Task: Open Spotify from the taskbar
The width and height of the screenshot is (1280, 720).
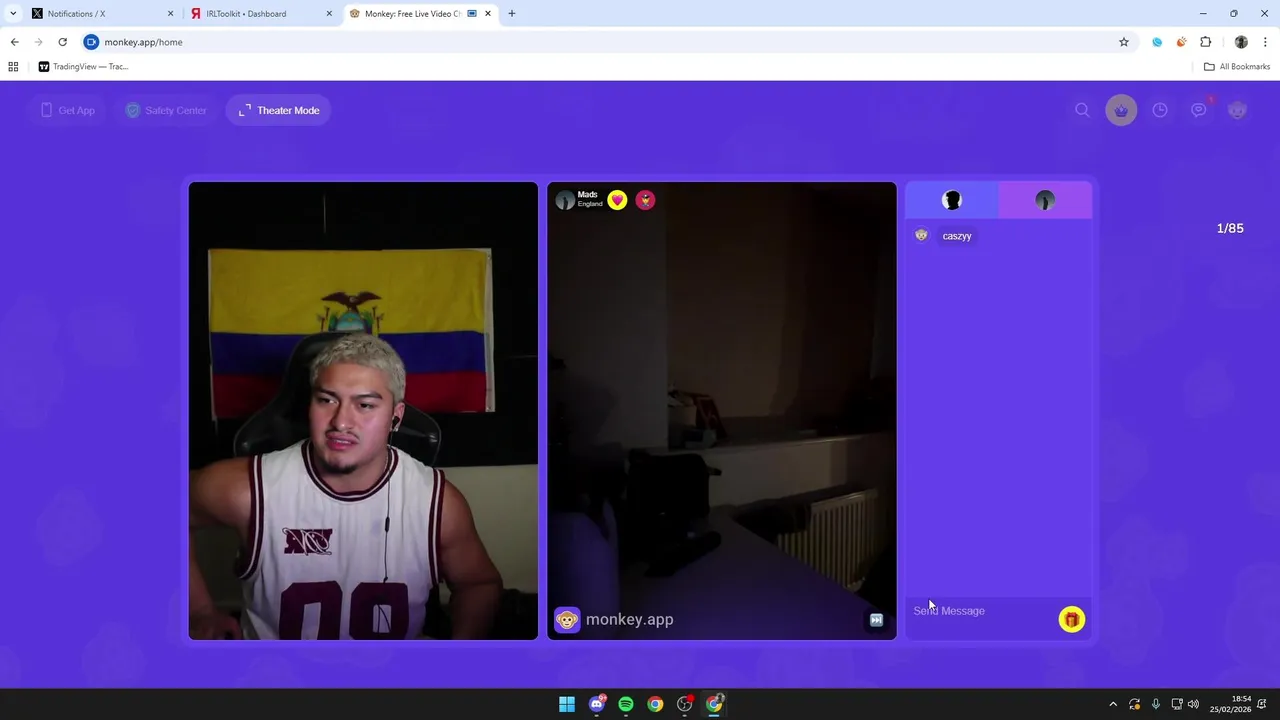Action: pyautogui.click(x=626, y=704)
